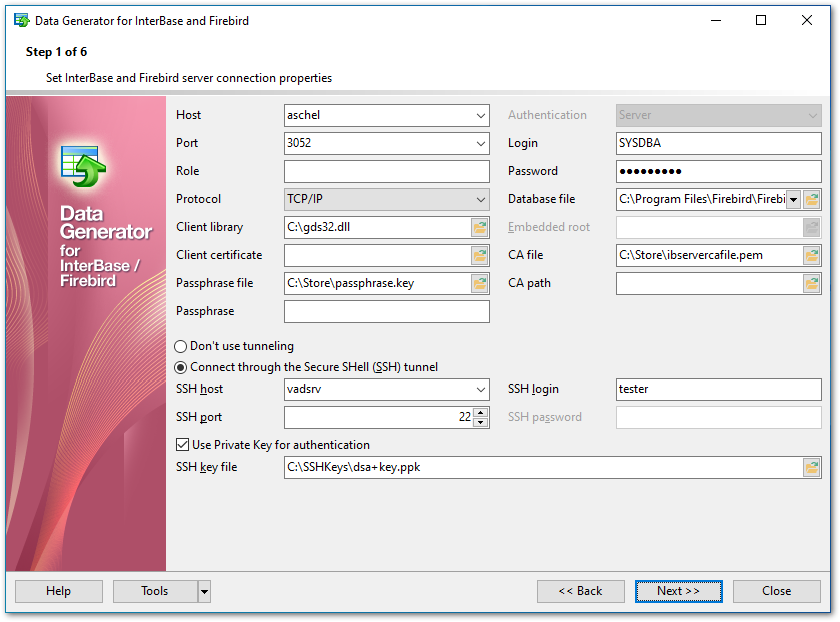This screenshot has width=840, height=622.
Task: Open the Protocol dropdown showing TCP/IP
Action: coord(481,200)
